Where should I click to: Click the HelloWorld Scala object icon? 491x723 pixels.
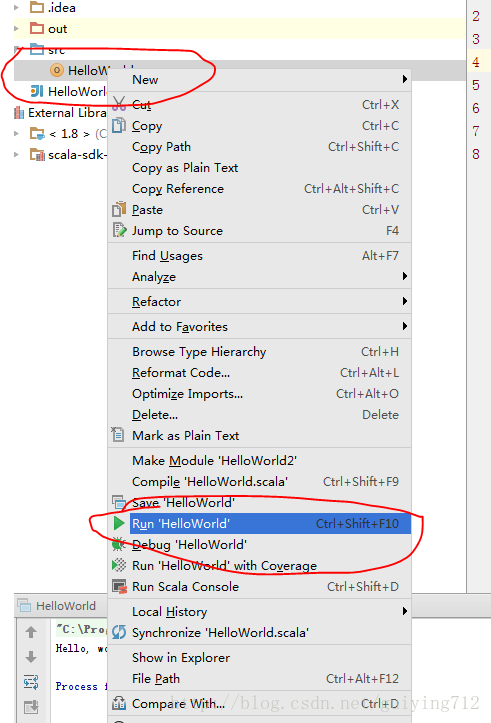click(x=57, y=70)
